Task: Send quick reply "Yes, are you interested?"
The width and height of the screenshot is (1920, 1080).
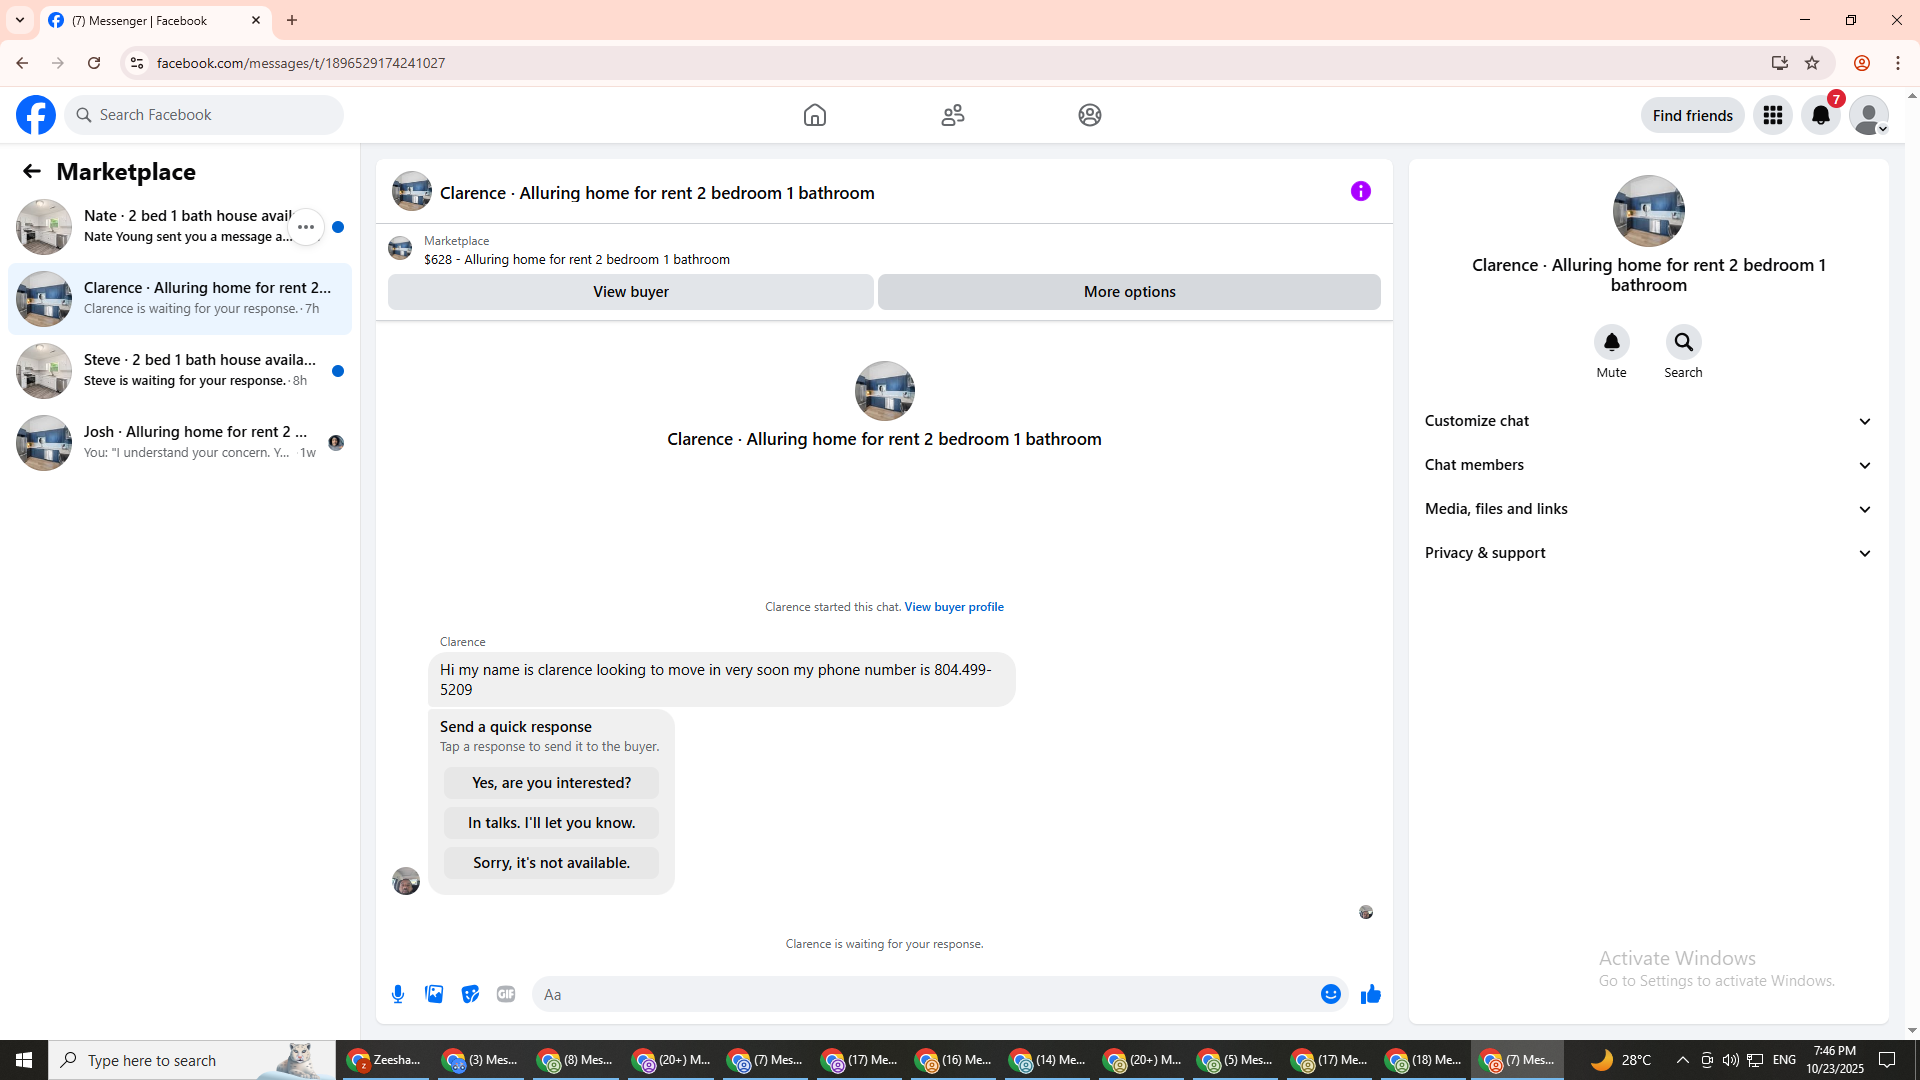Action: point(551,783)
